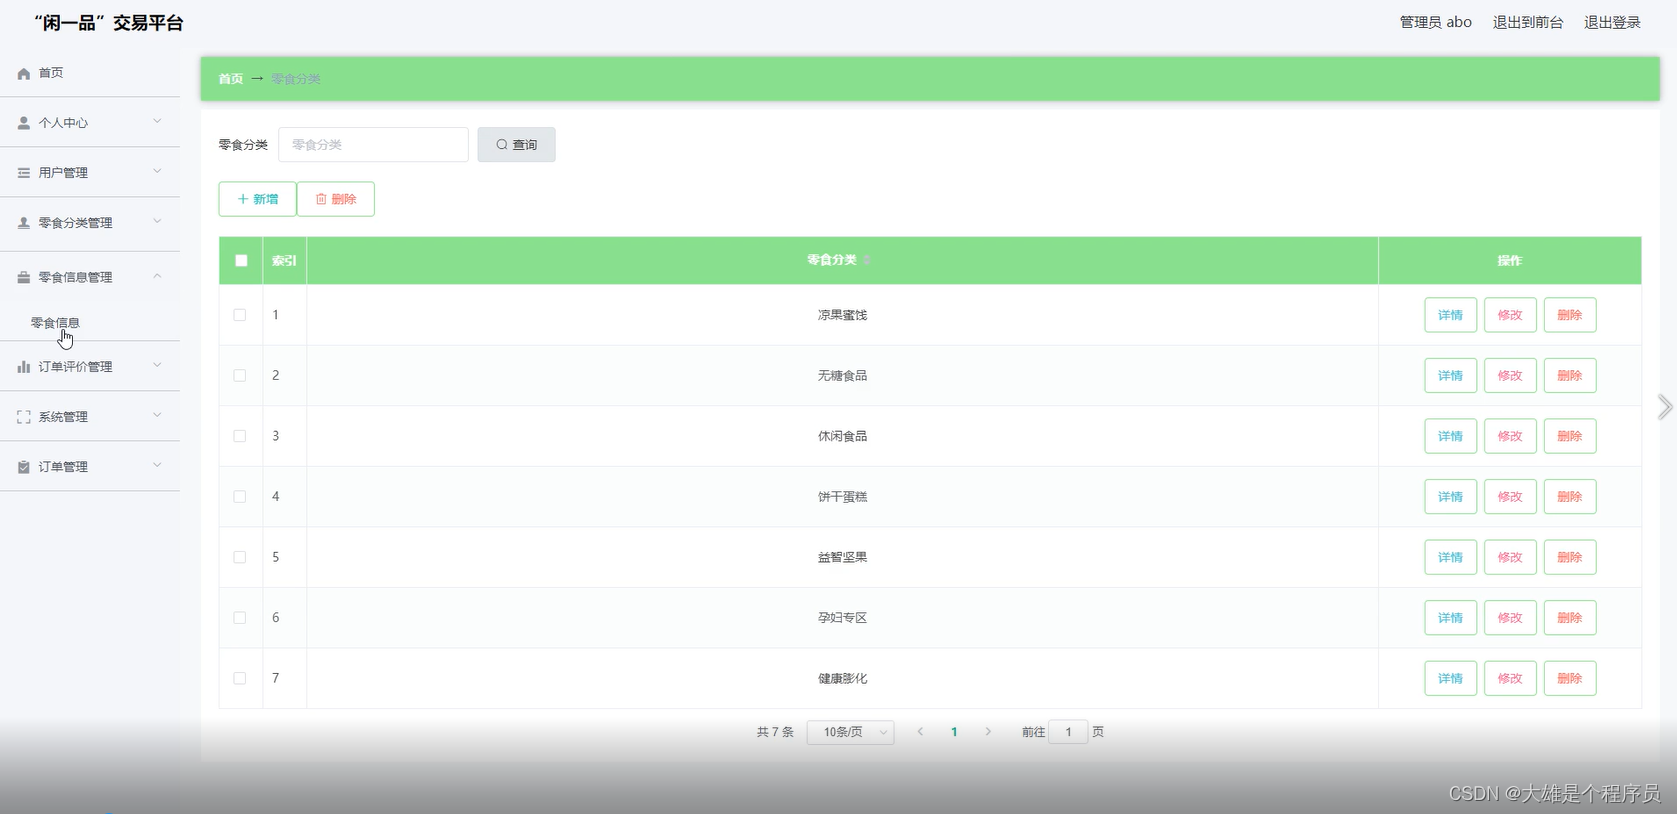This screenshot has width=1677, height=814.
Task: Click 删除 for 健康膨化 row
Action: pos(1570,678)
